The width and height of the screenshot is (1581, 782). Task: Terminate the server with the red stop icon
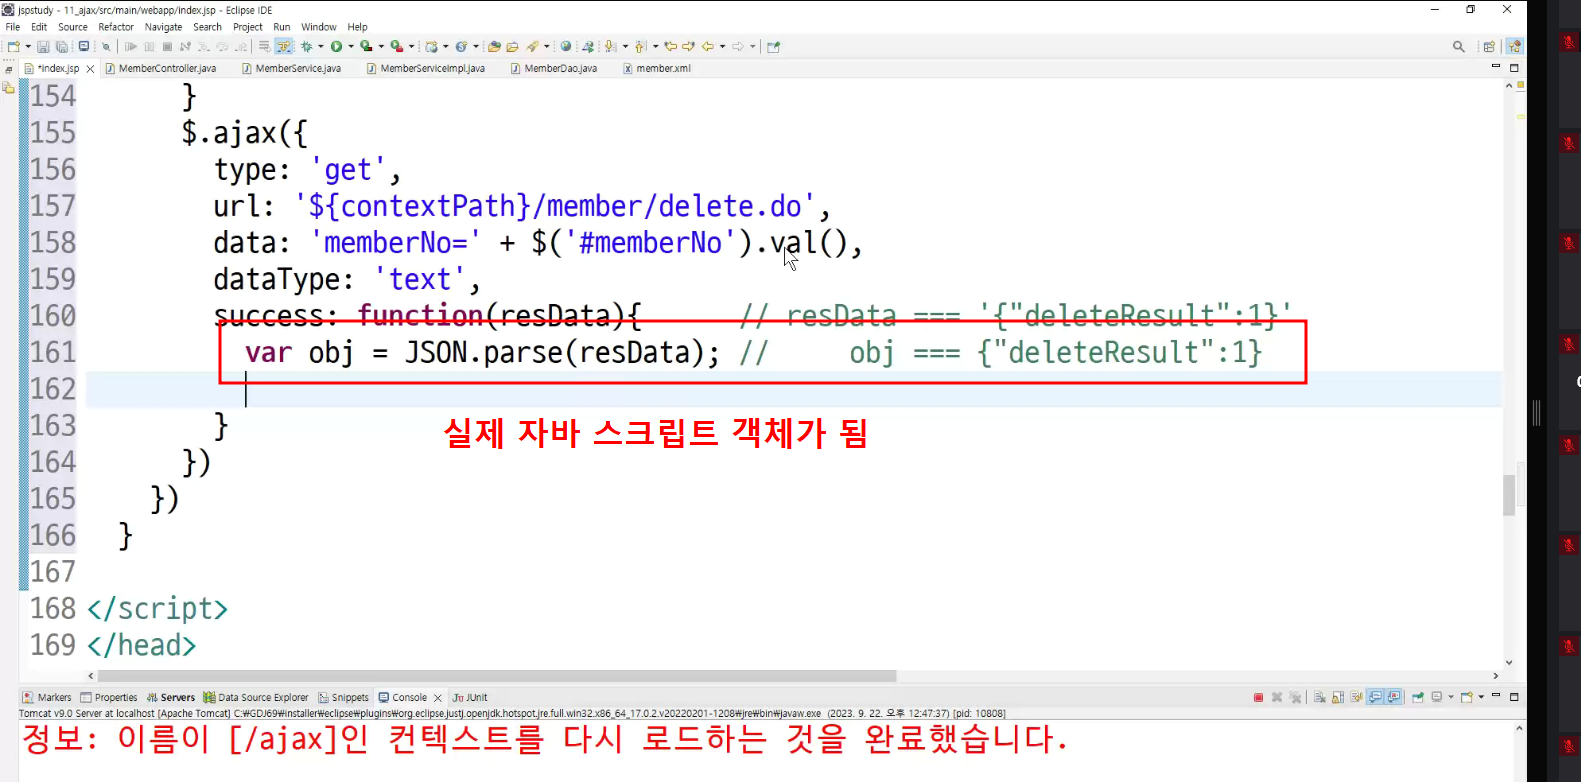coord(1258,698)
